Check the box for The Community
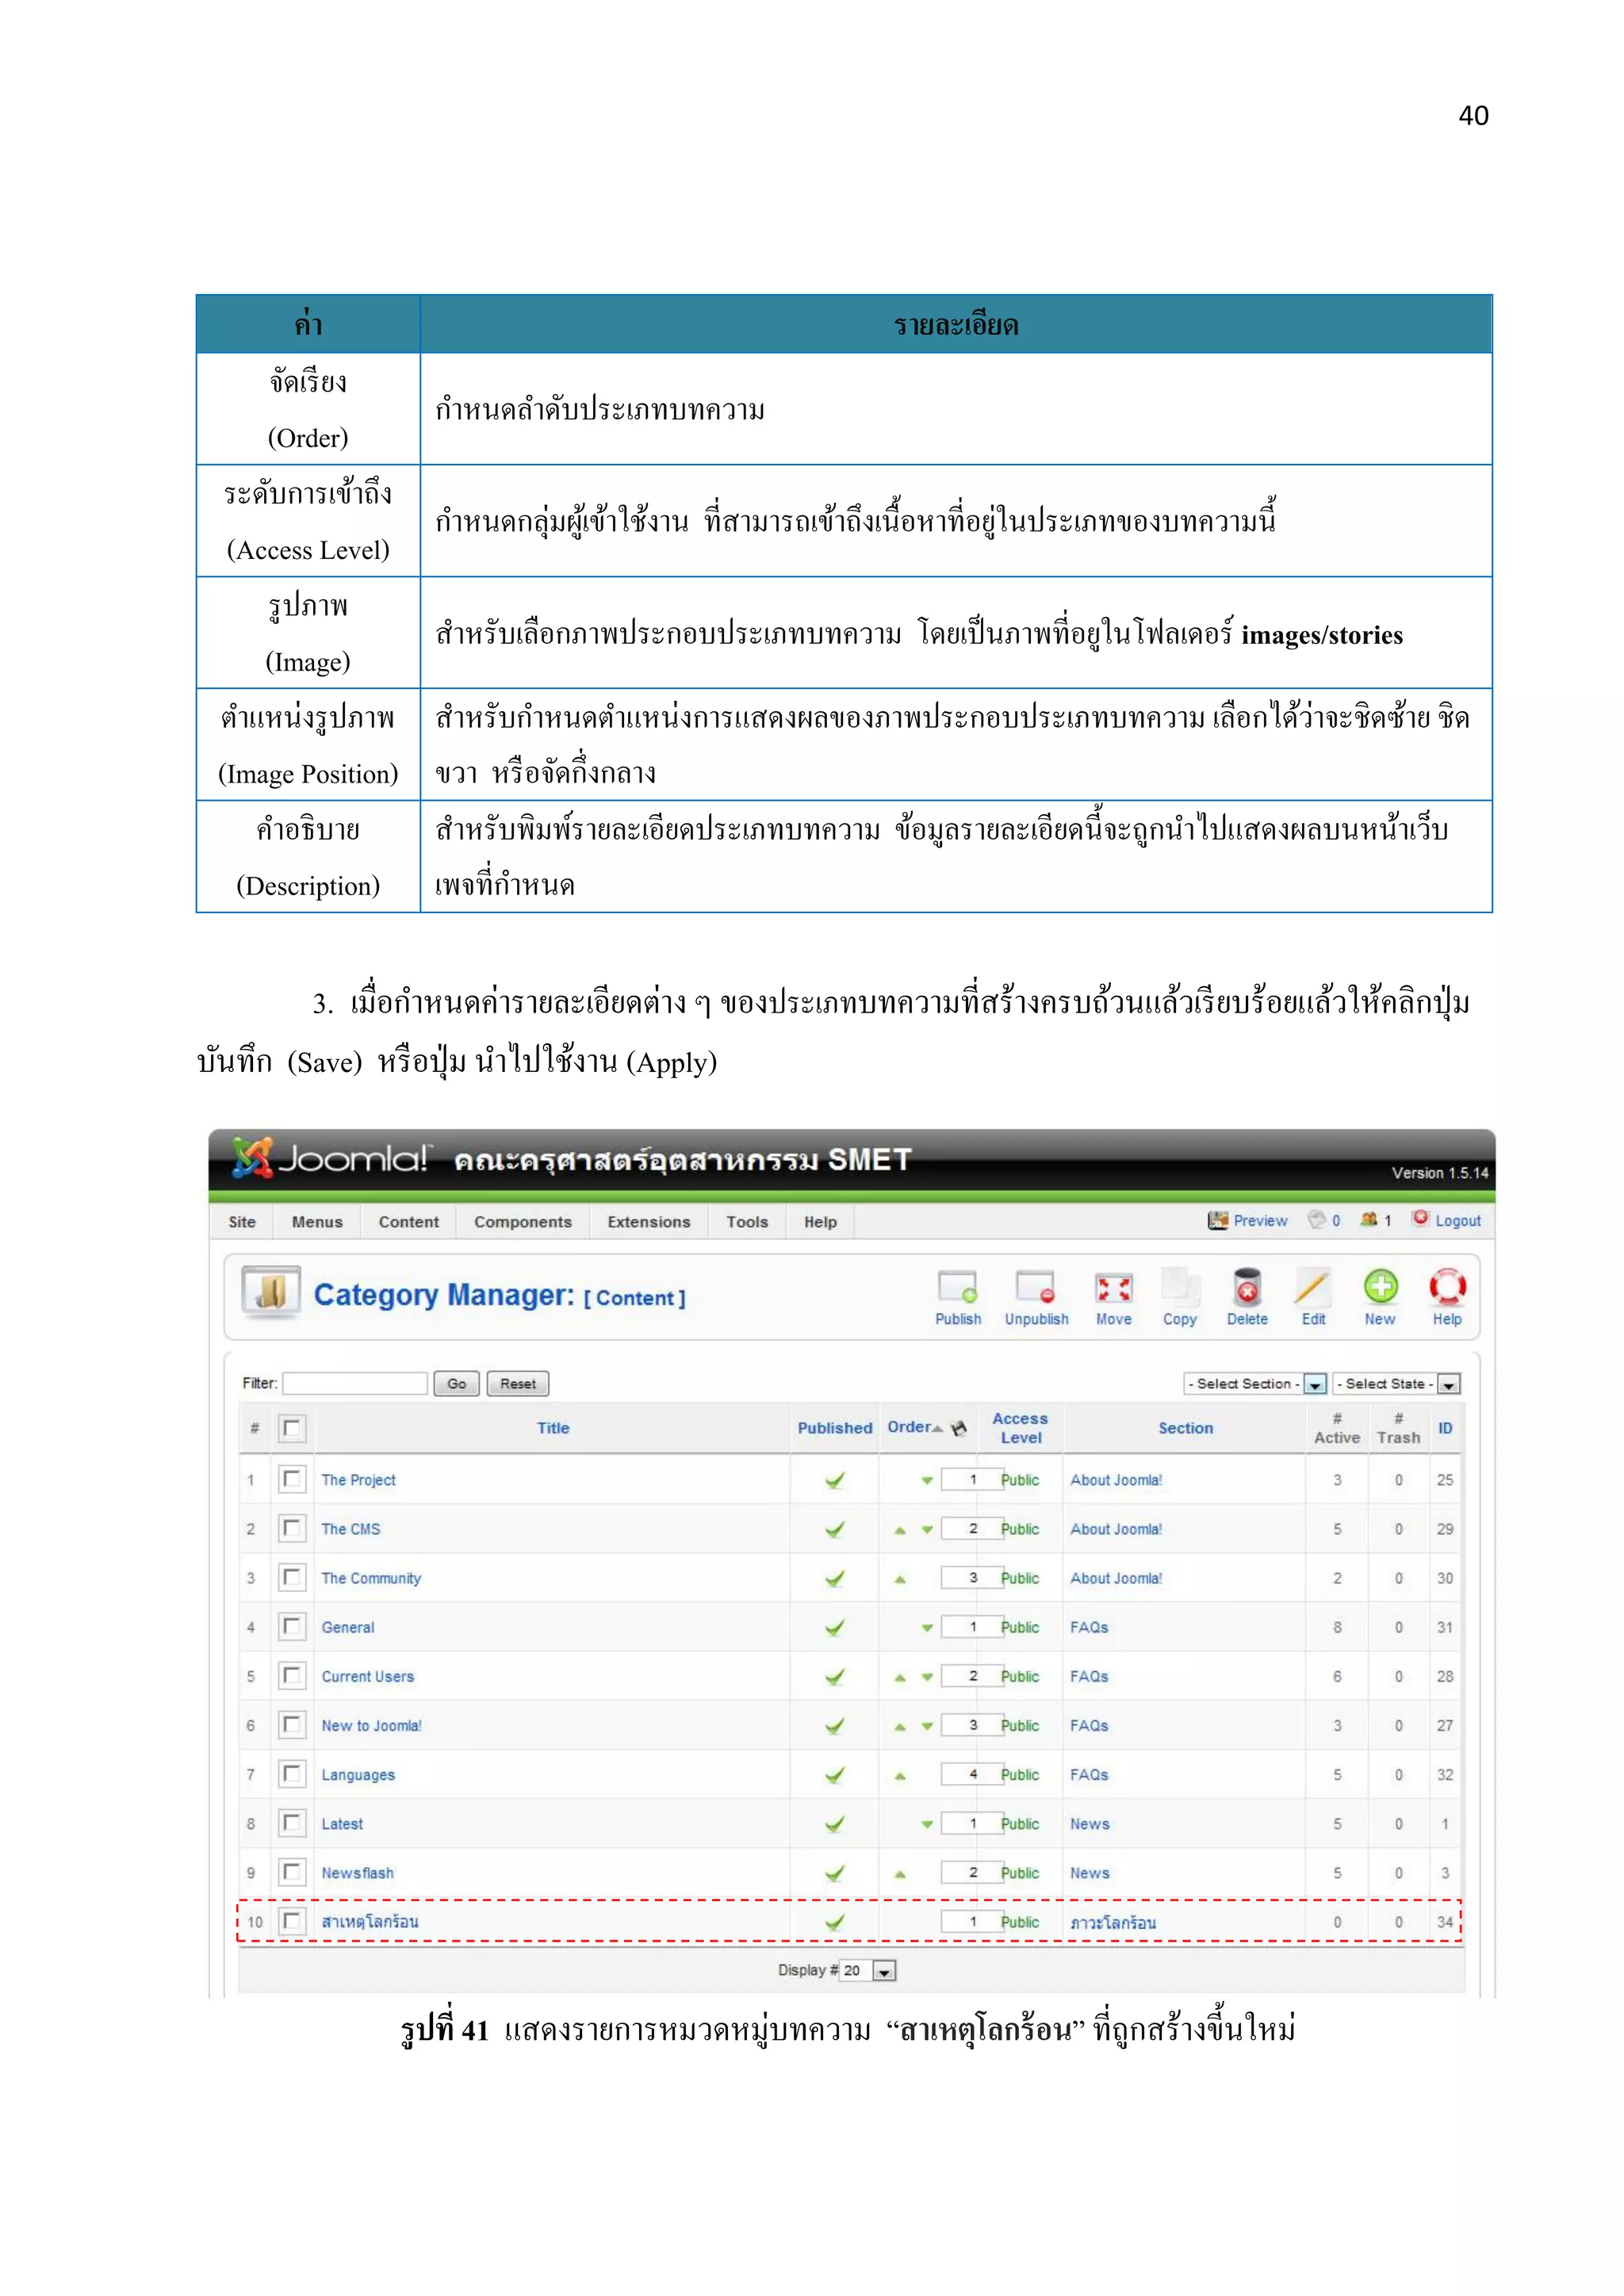The width and height of the screenshot is (1624, 2296). 291,1577
